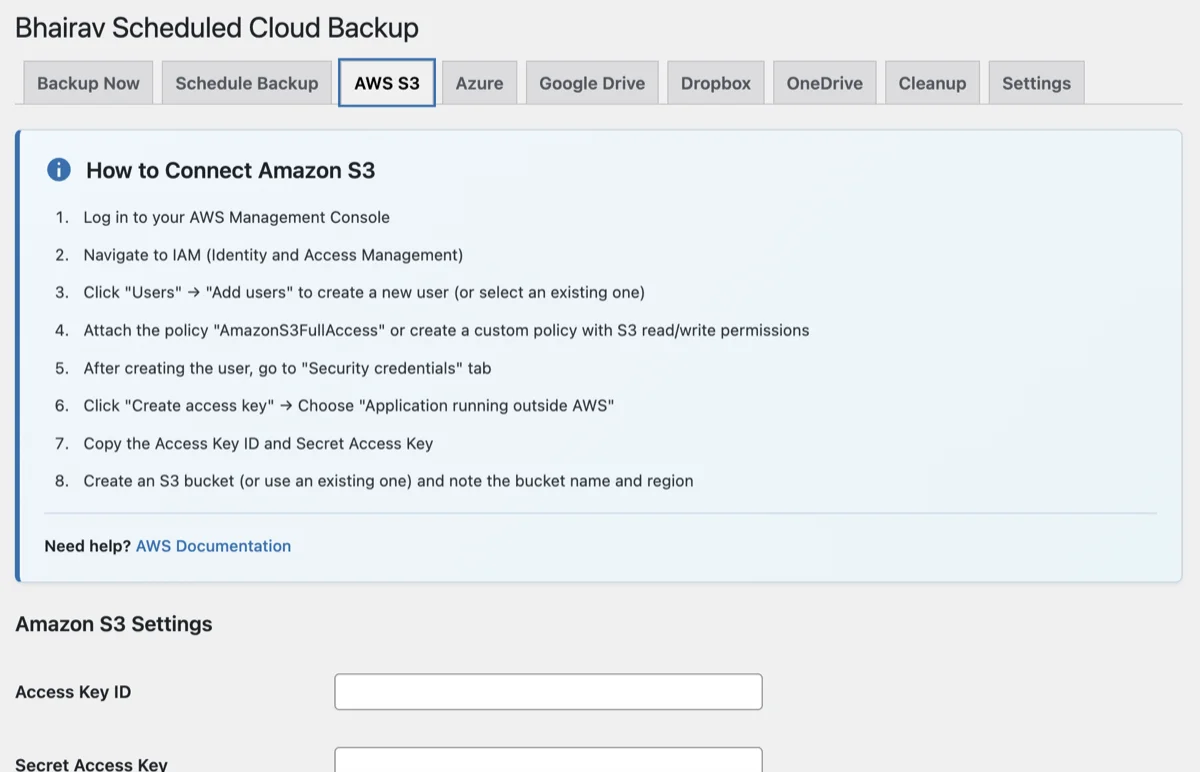This screenshot has width=1200, height=772.
Task: Click the Amazon S3 Settings heading
Action: pyautogui.click(x=112, y=623)
